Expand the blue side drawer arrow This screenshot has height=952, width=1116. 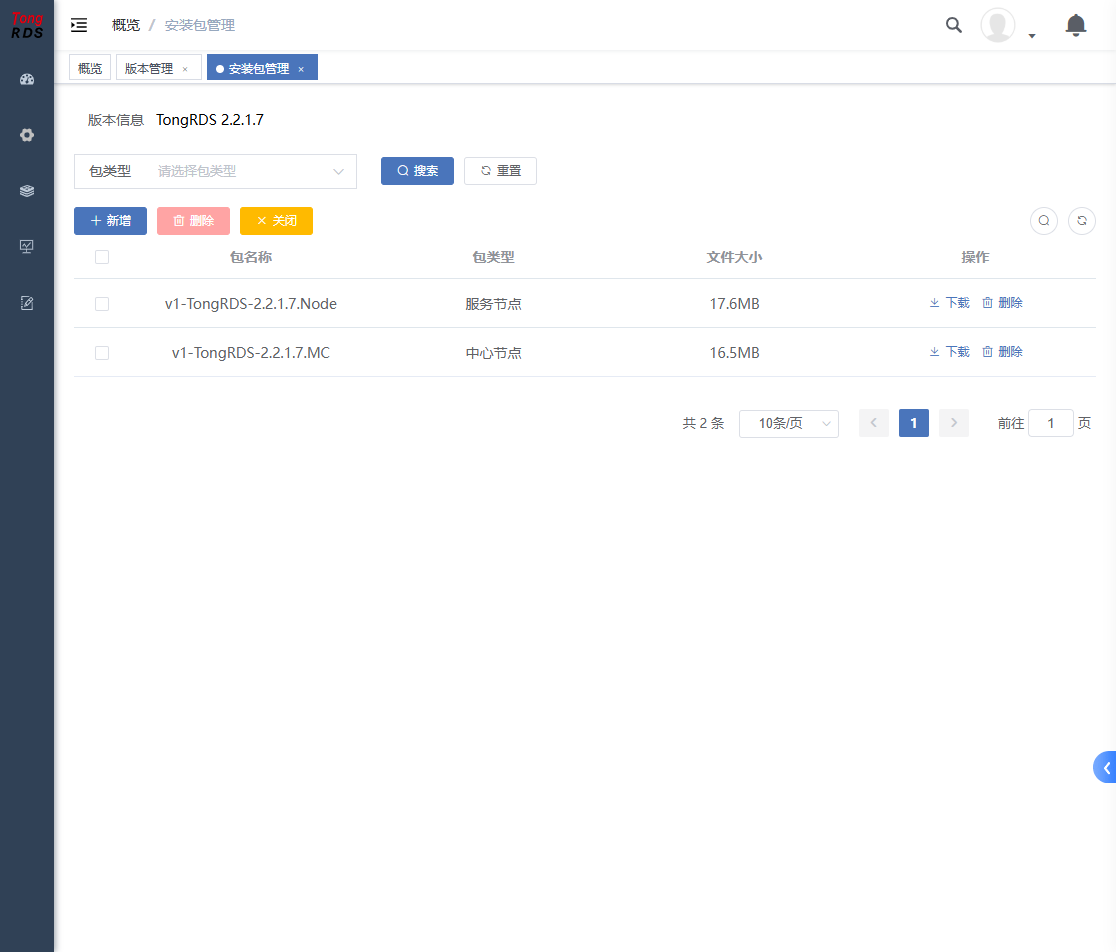click(x=1105, y=767)
